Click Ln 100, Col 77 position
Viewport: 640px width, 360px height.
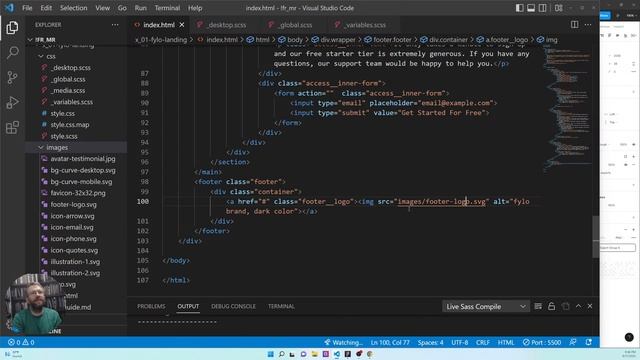tap(390, 342)
